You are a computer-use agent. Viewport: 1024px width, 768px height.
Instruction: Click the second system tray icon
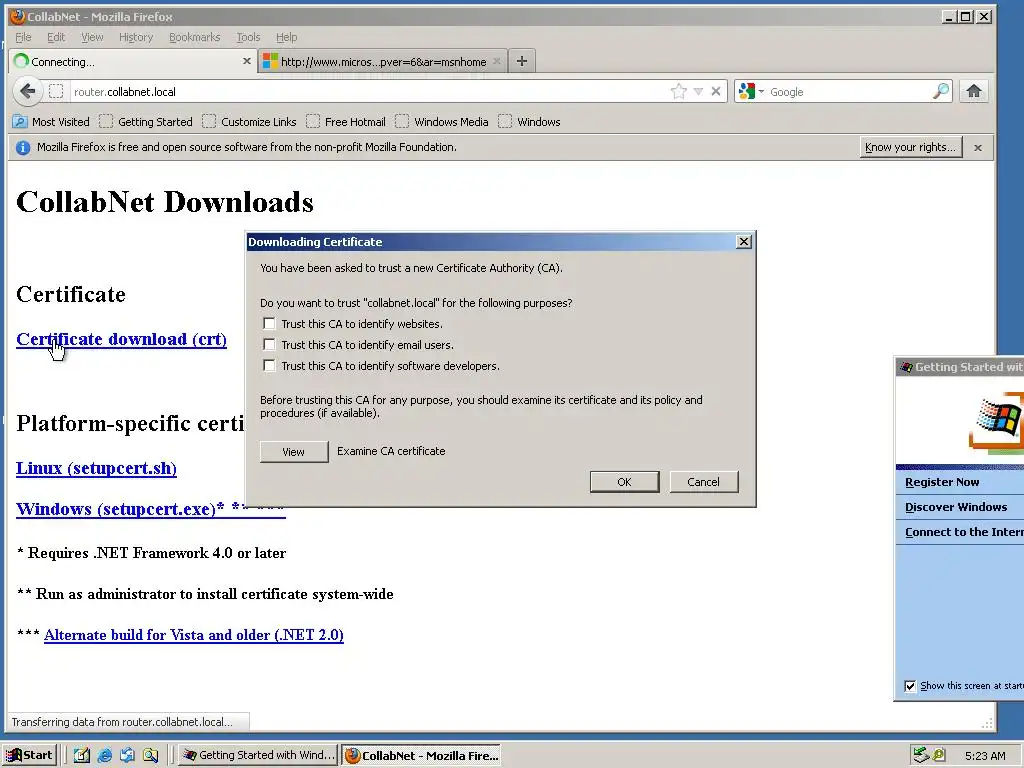(939, 755)
